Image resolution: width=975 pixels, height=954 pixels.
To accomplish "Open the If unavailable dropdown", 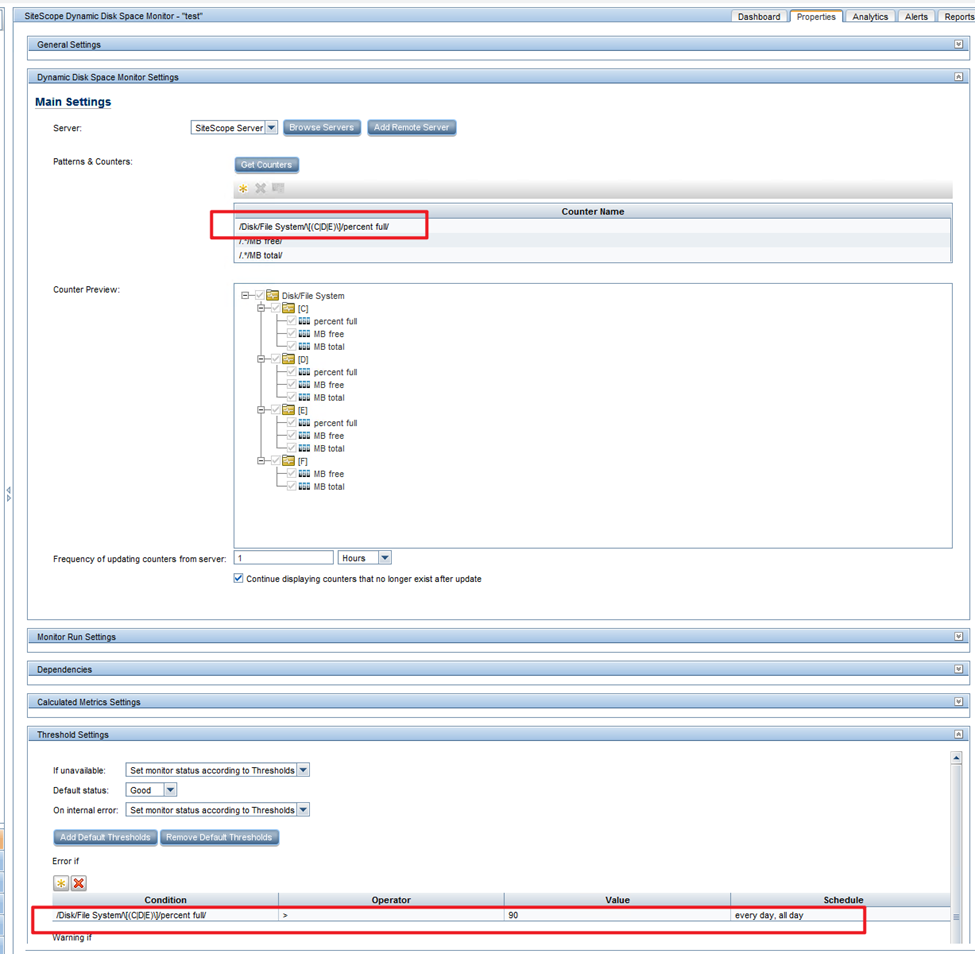I will pos(303,770).
